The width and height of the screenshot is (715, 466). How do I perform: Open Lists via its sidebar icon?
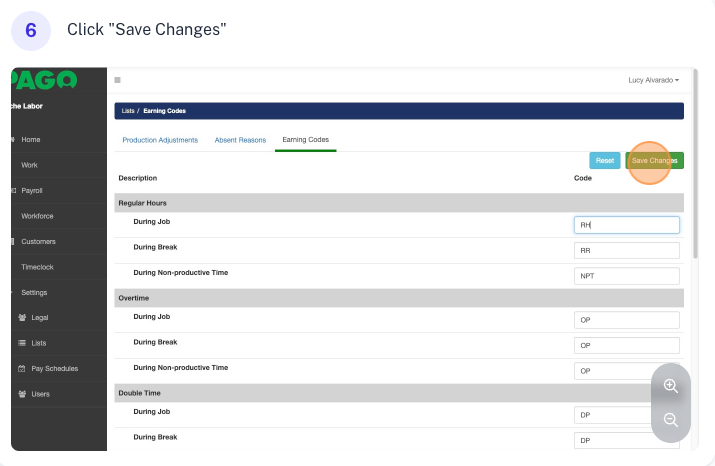pyautogui.click(x=22, y=343)
